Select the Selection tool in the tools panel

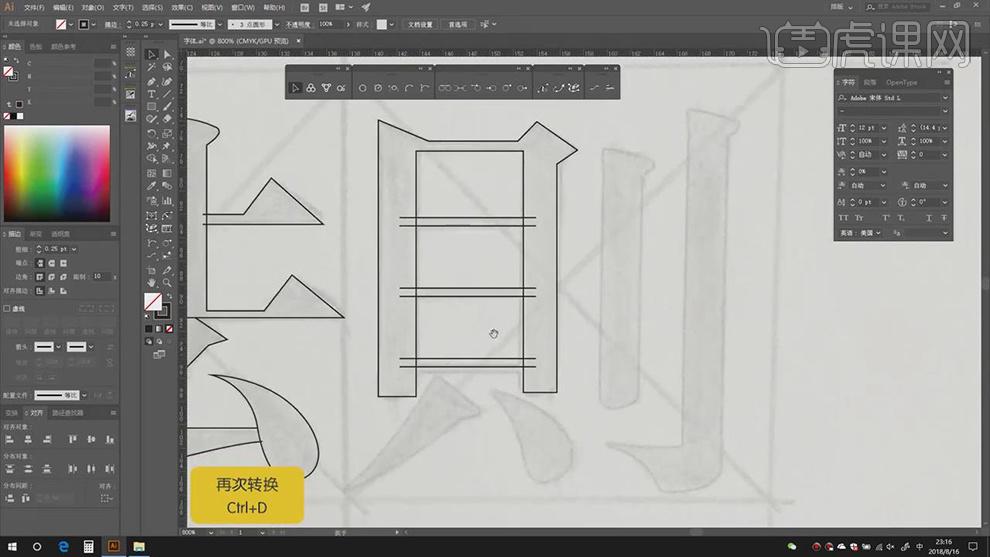click(x=152, y=54)
